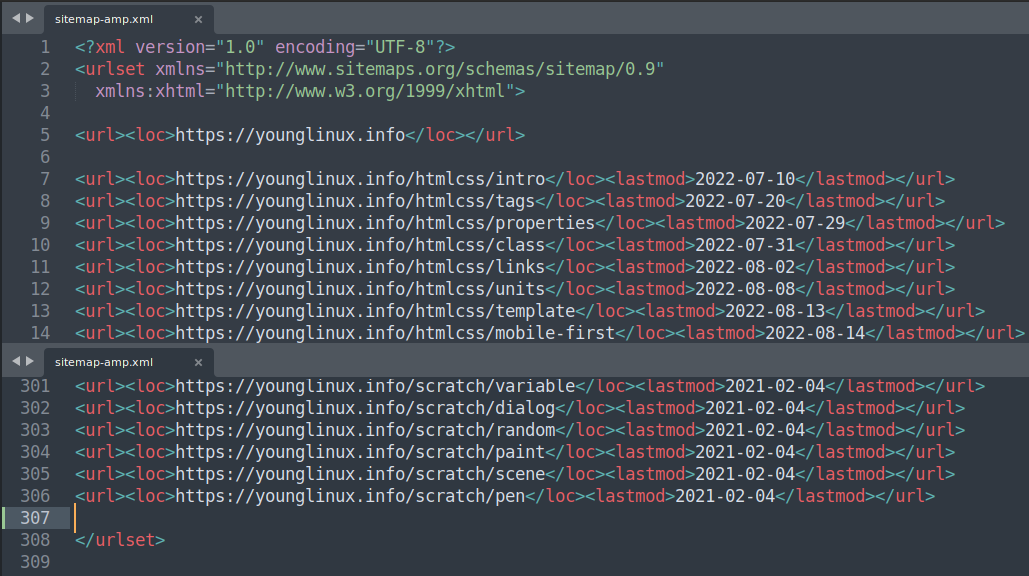
Task: Click the right tab-scroll arrow in bottom pane
Action: [30, 361]
